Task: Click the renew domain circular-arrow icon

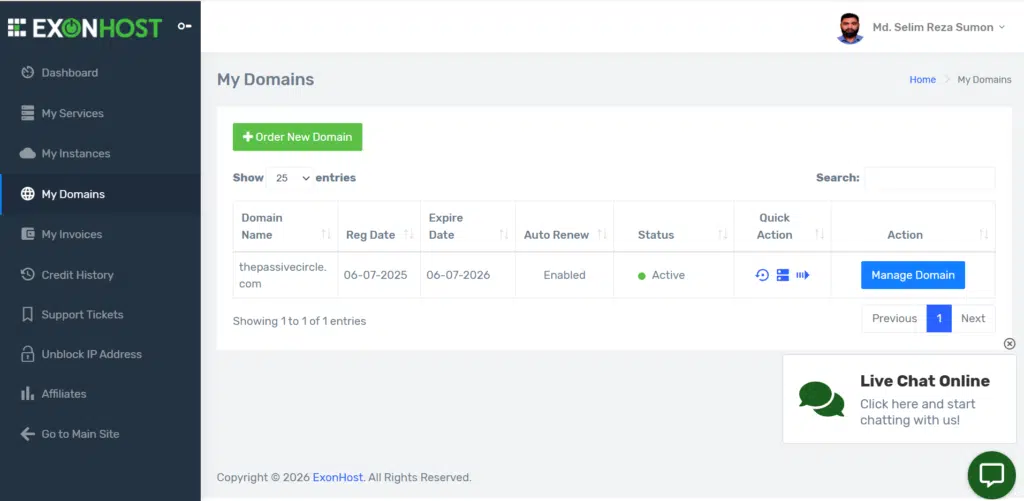Action: coord(762,275)
